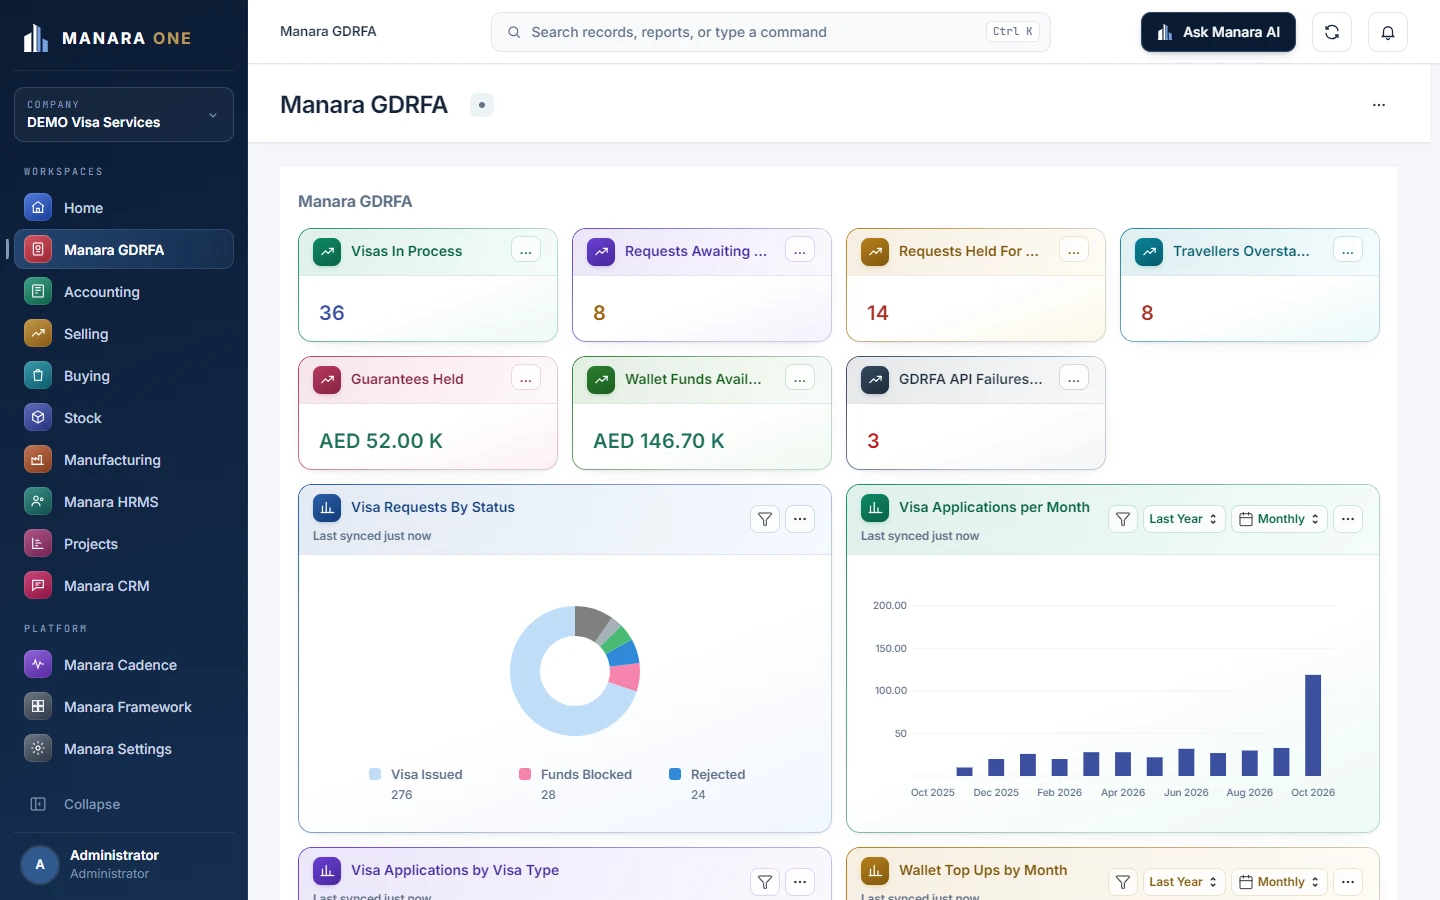
Task: Open the Manufacturing workspace icon
Action: pos(38,459)
